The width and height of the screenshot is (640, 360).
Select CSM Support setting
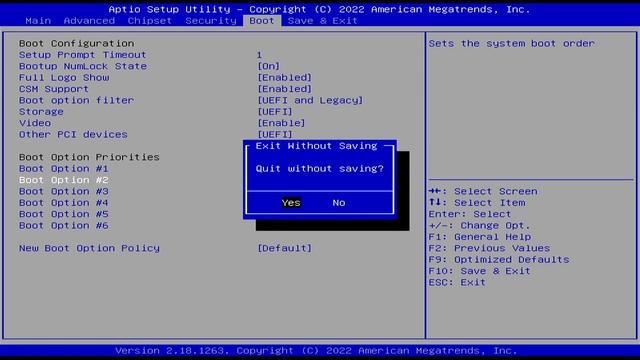point(53,89)
